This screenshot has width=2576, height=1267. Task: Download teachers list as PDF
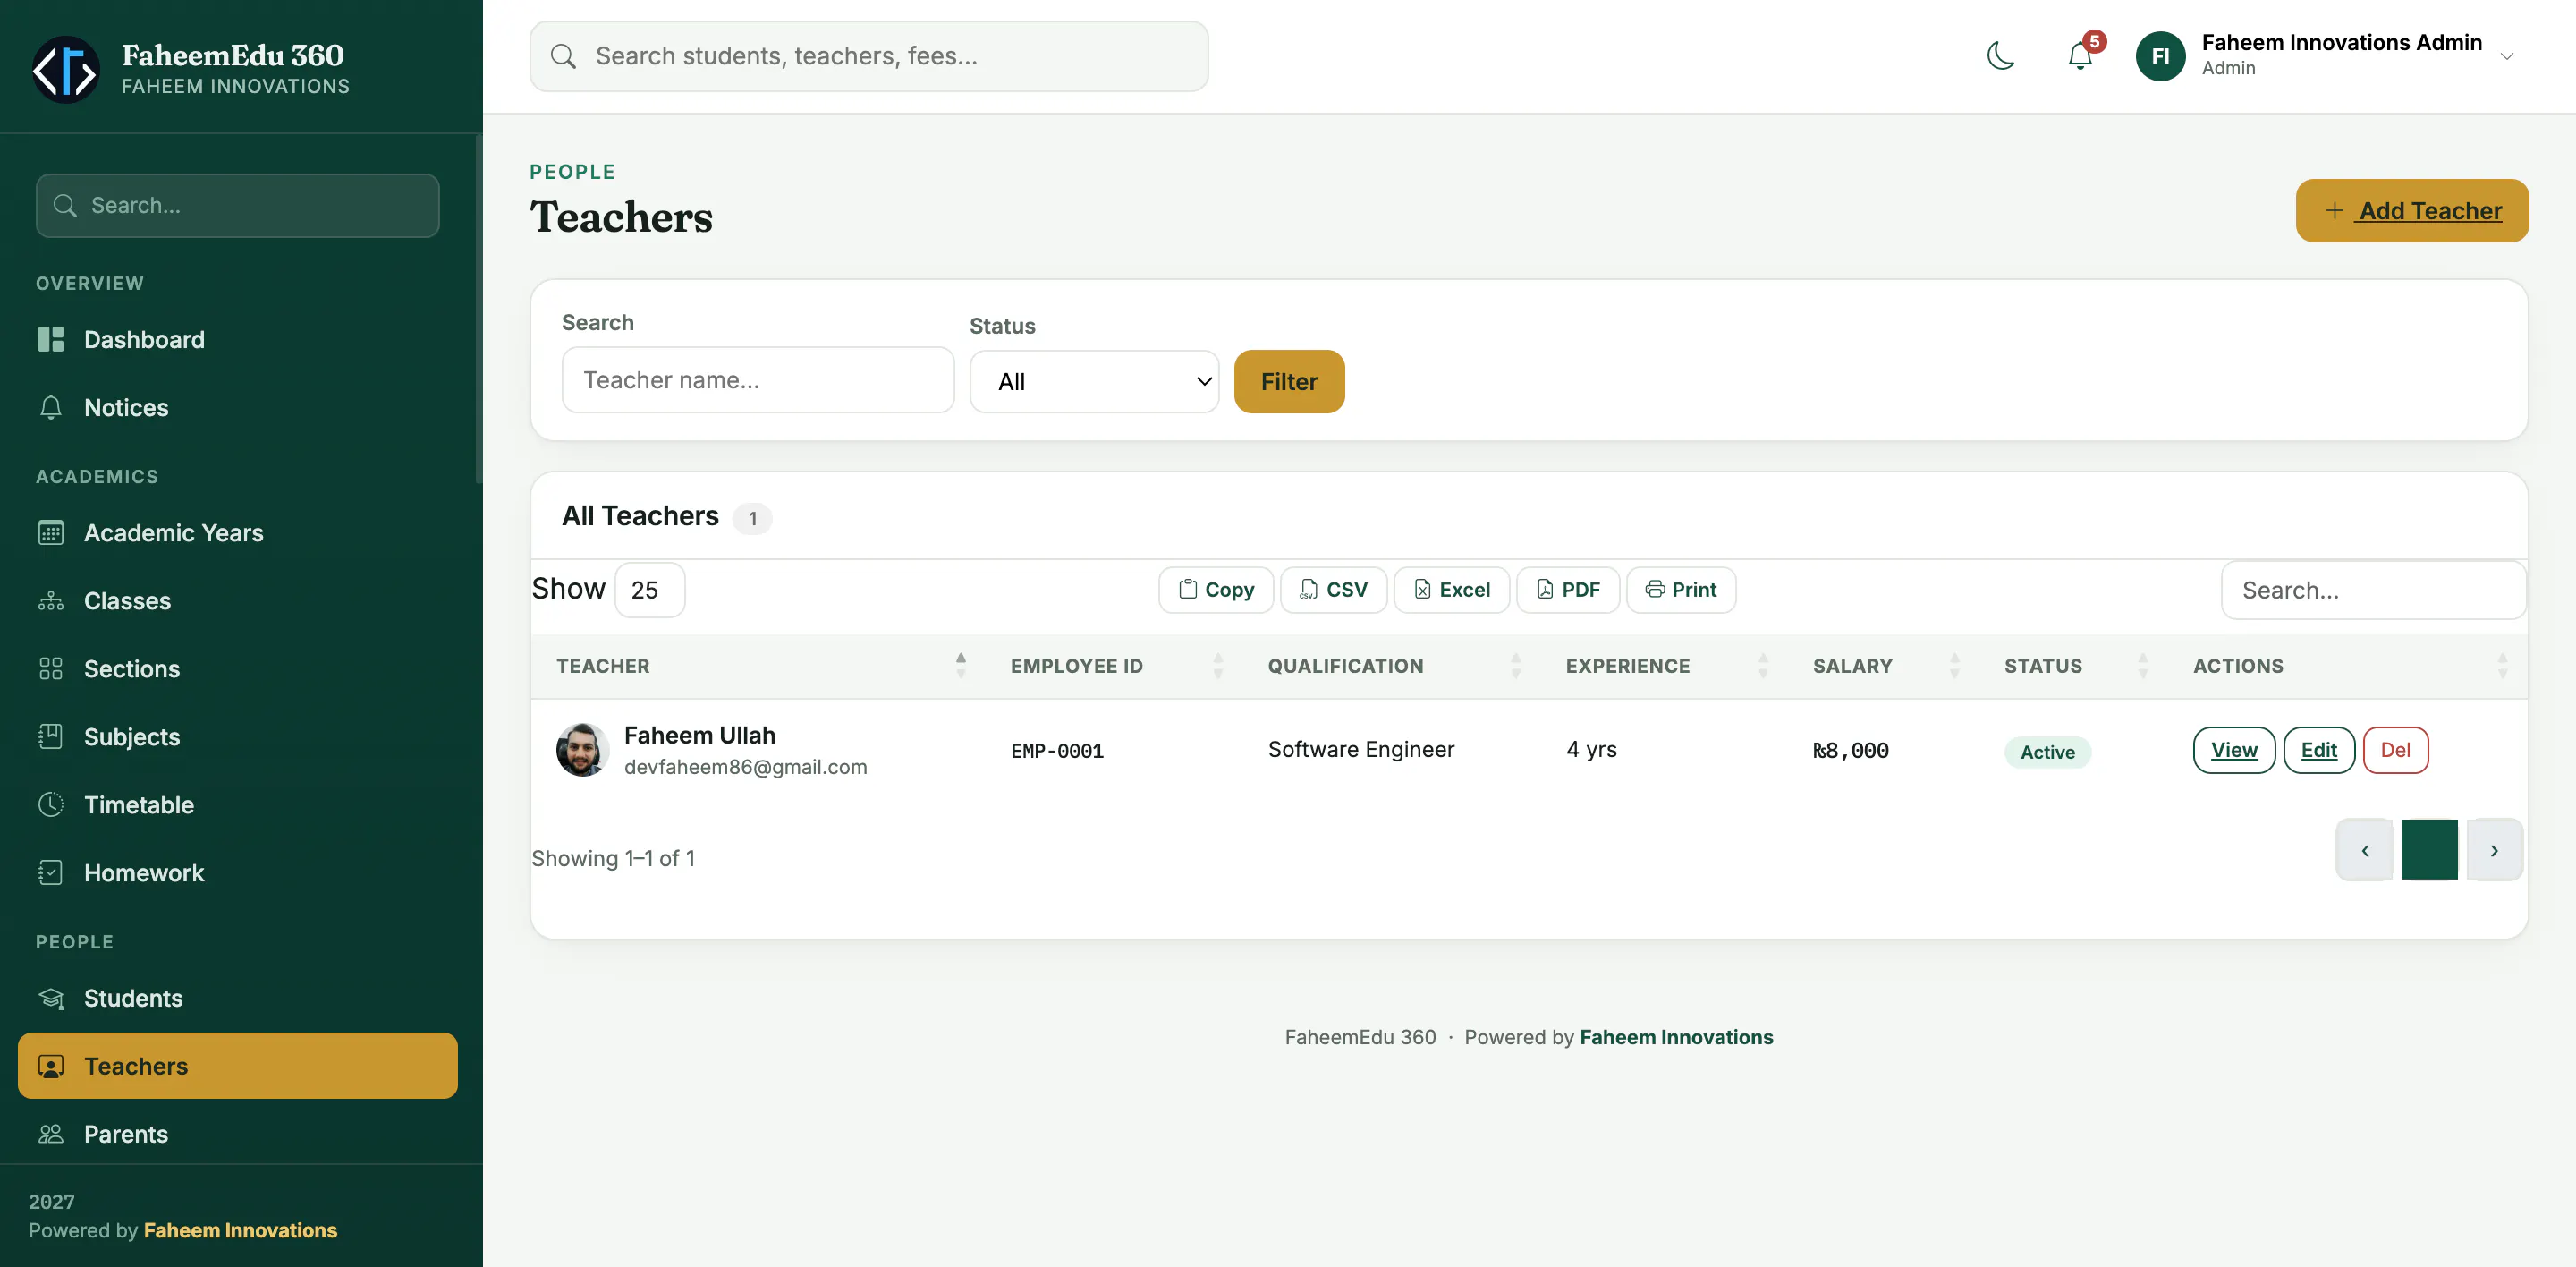[x=1567, y=590]
